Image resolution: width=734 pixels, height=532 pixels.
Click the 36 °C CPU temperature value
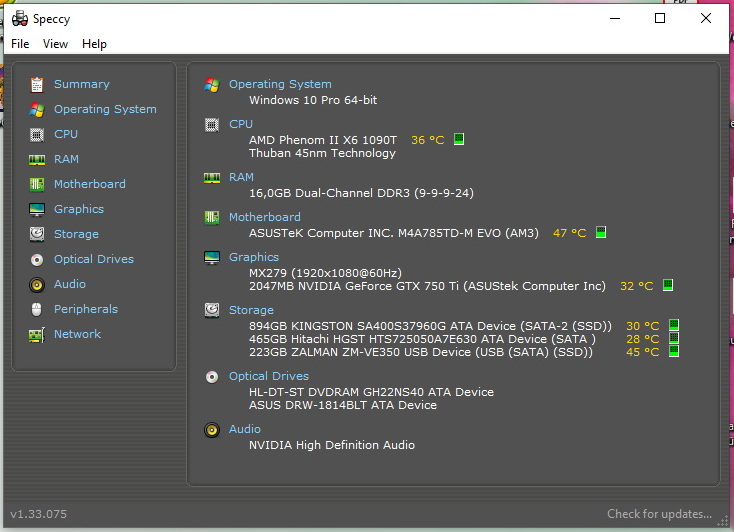tap(427, 140)
